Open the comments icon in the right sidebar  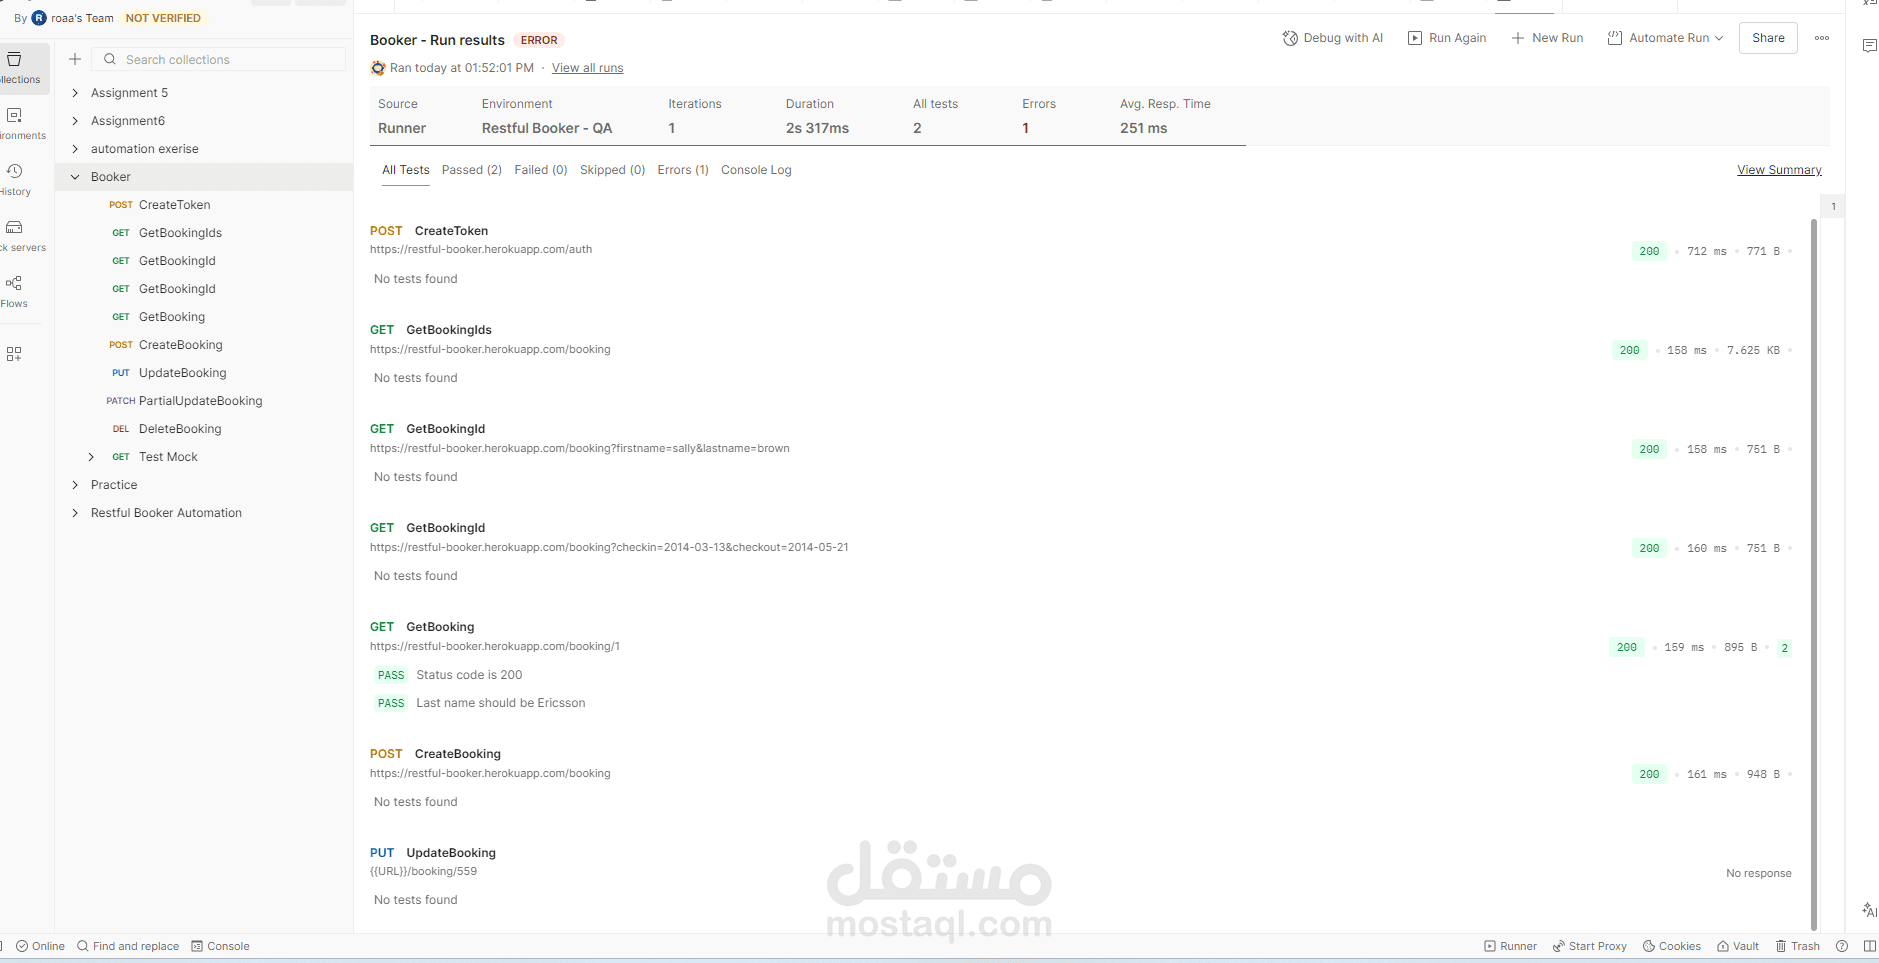pos(1869,45)
